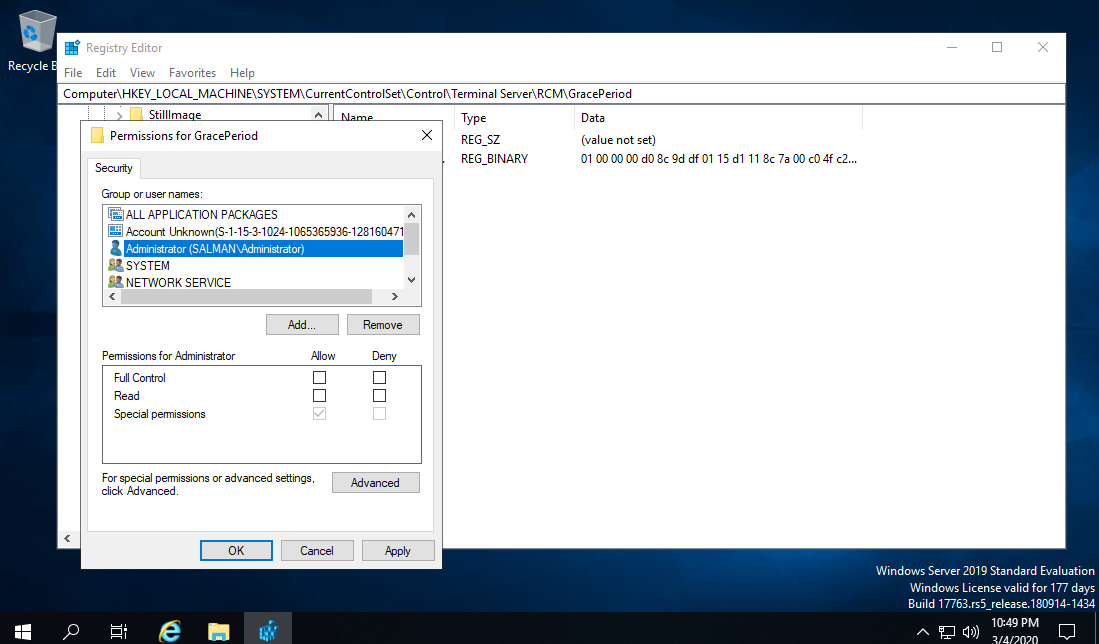Click user list vertical scrollbar thumb
The width and height of the screenshot is (1099, 644).
[x=412, y=239]
